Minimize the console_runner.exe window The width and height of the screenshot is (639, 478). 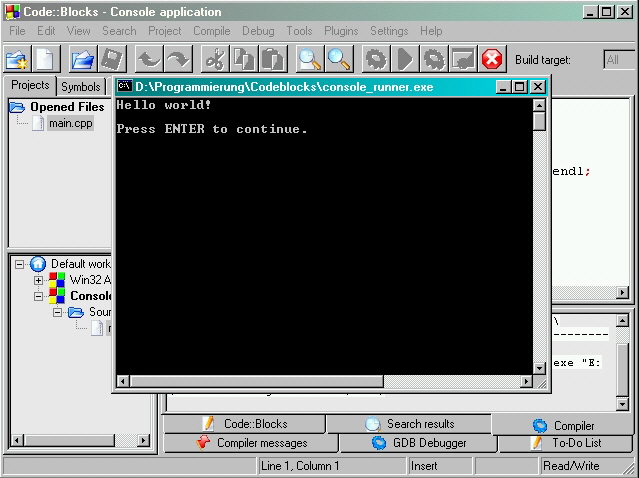504,87
